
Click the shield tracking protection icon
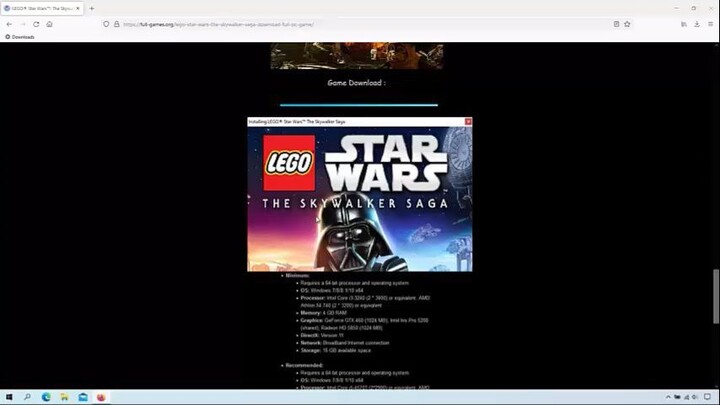click(106, 24)
